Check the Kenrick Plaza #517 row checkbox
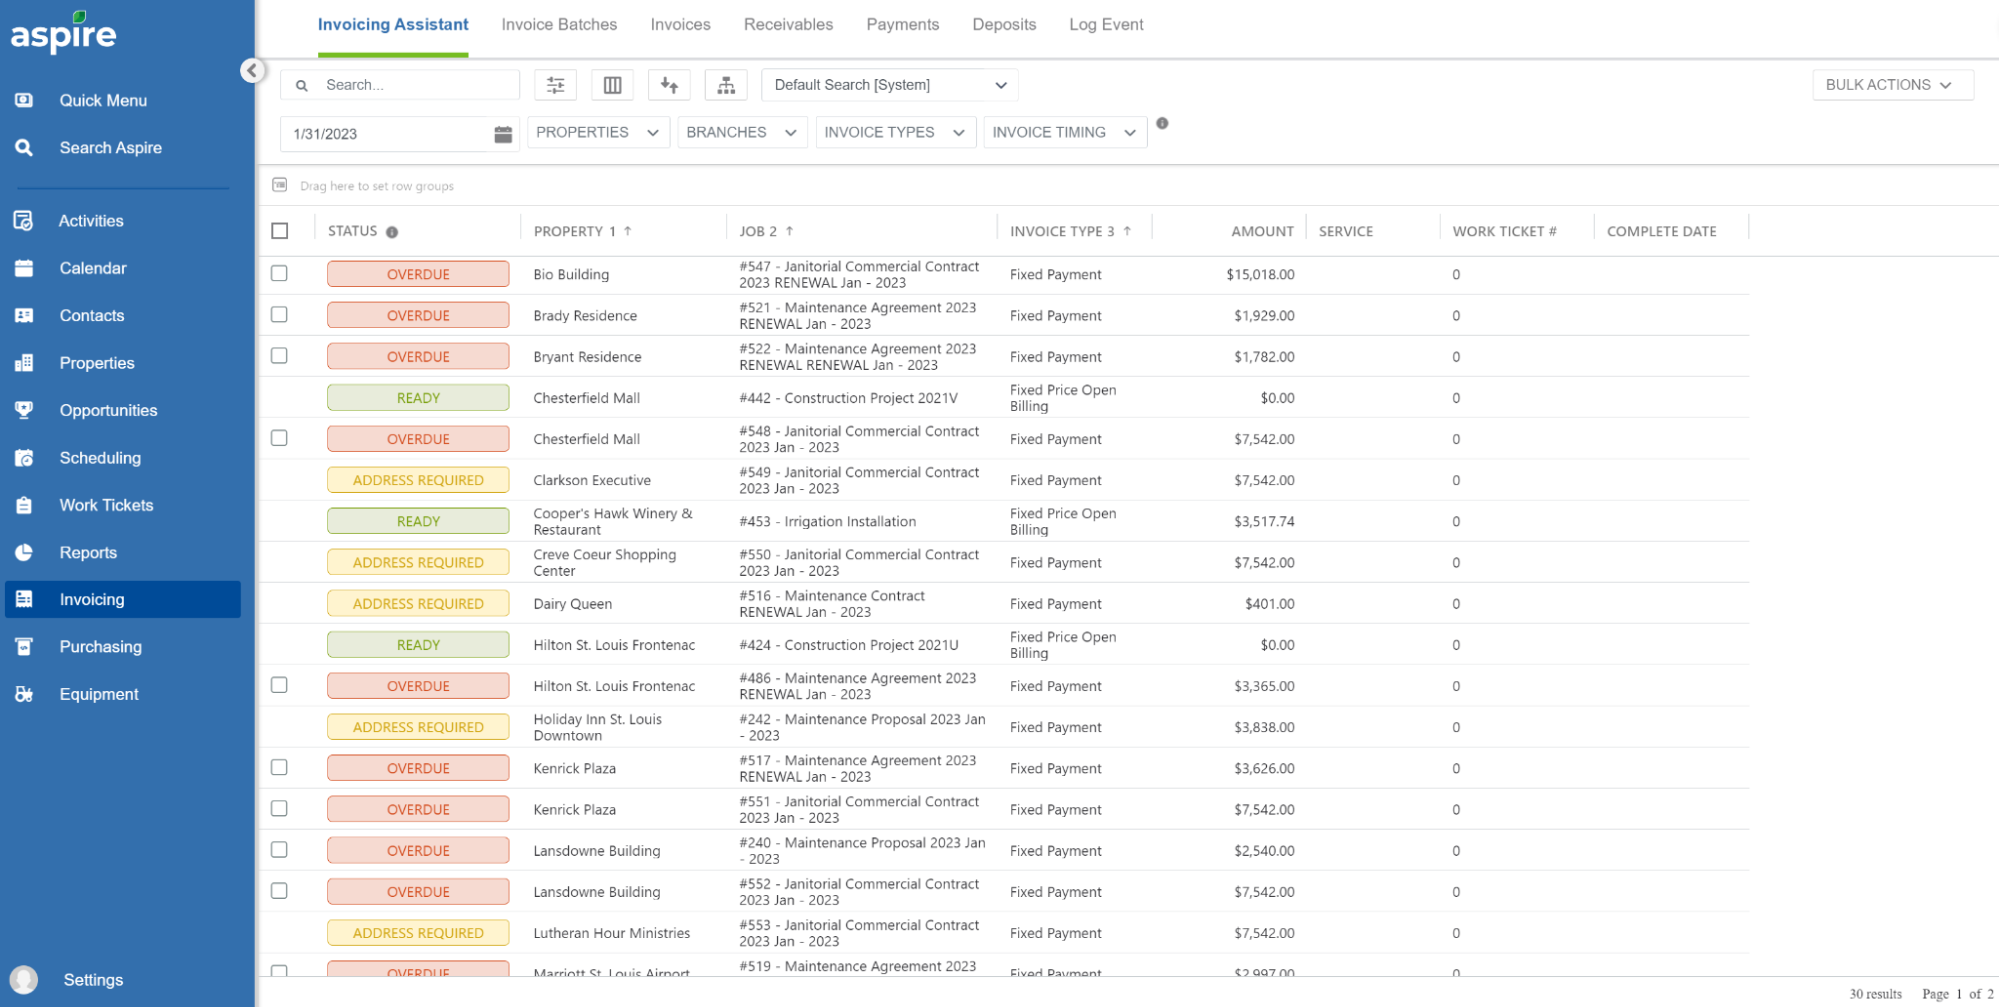The width and height of the screenshot is (1999, 1008). [279, 767]
